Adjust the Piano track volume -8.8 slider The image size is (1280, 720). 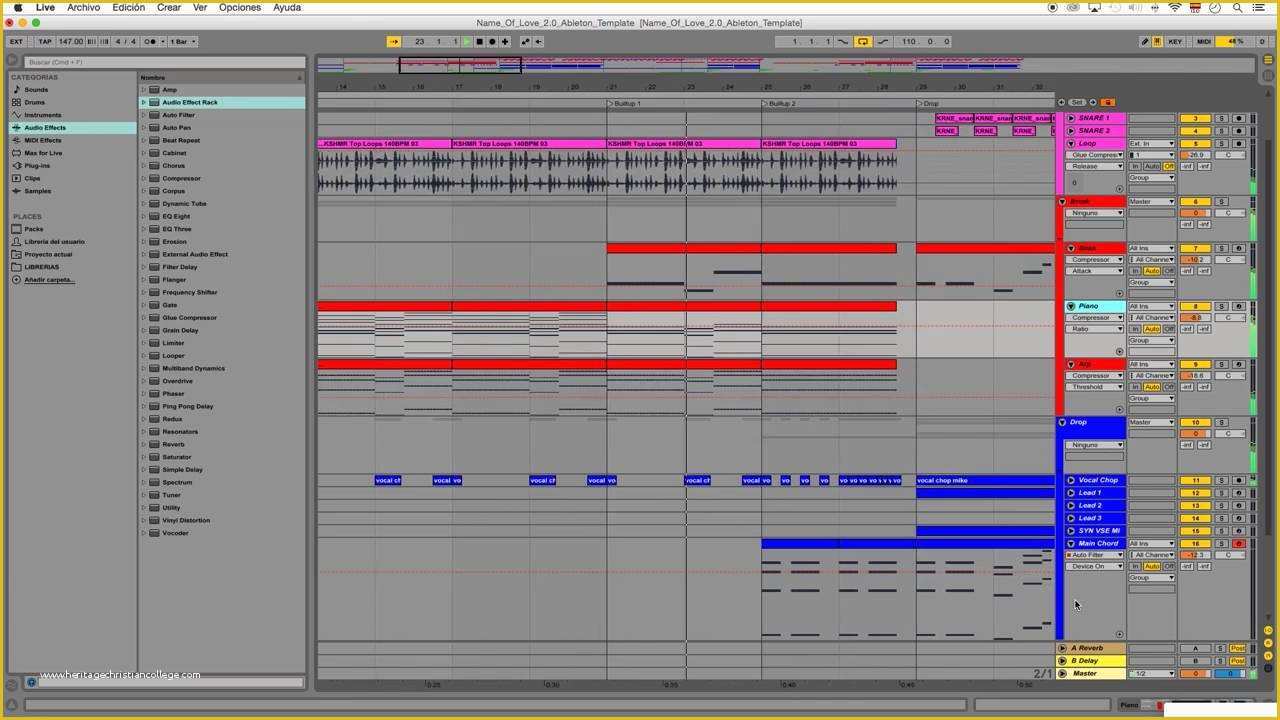[x=1195, y=318]
